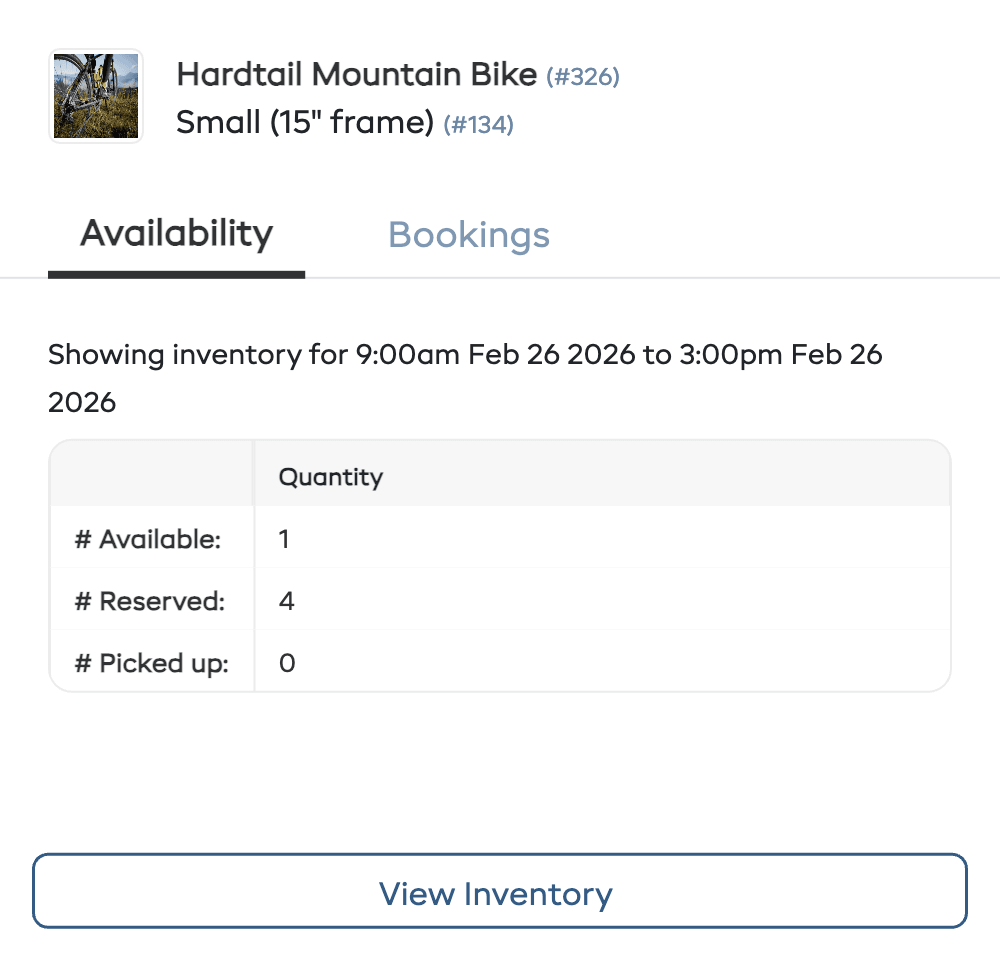The image size is (1000, 970).
Task: Click the empty header cell above row labels
Action: pyautogui.click(x=151, y=477)
